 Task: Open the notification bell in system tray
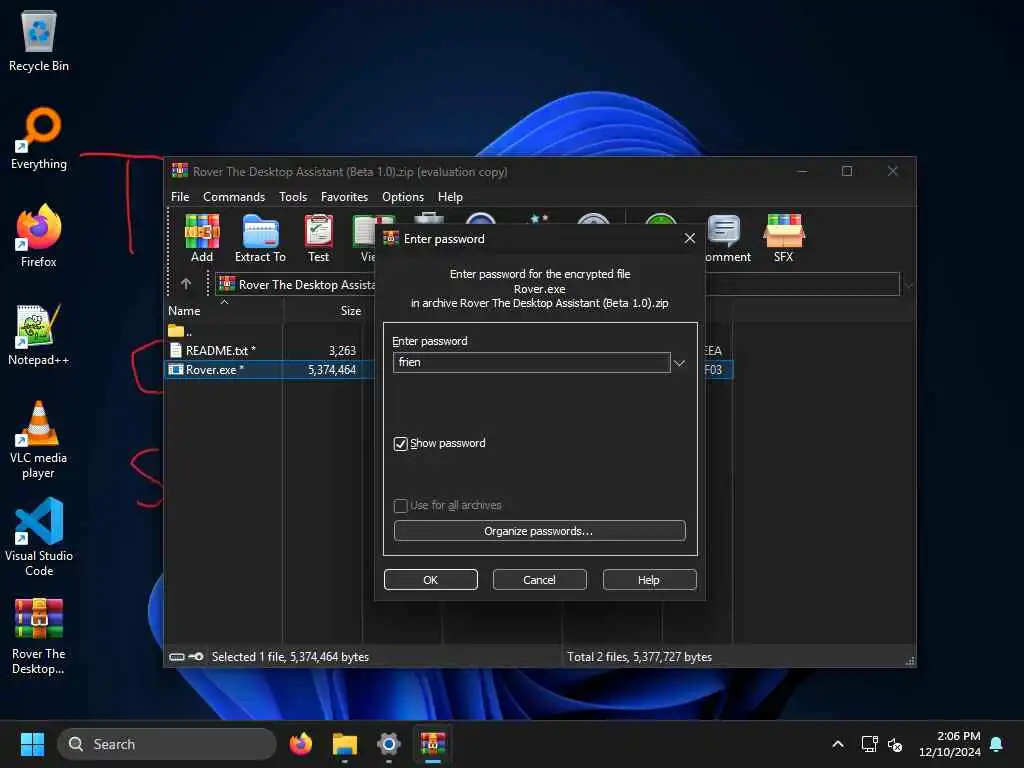[x=997, y=744]
